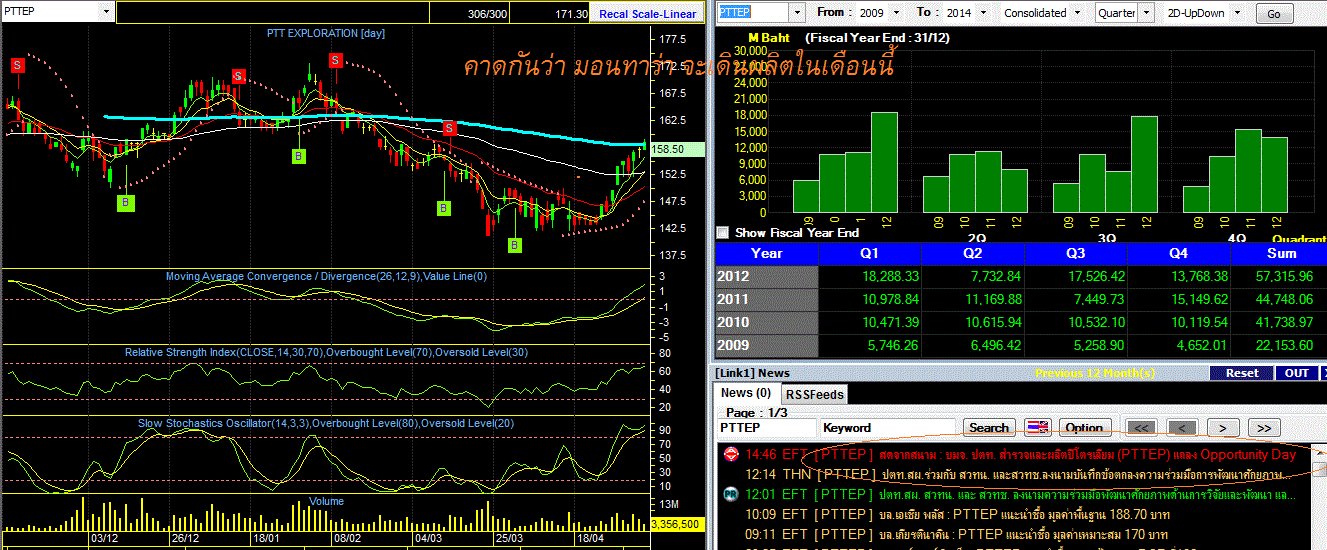The height and width of the screenshot is (550, 1327).
Task: Click the language flag icon in News
Action: click(x=1037, y=428)
